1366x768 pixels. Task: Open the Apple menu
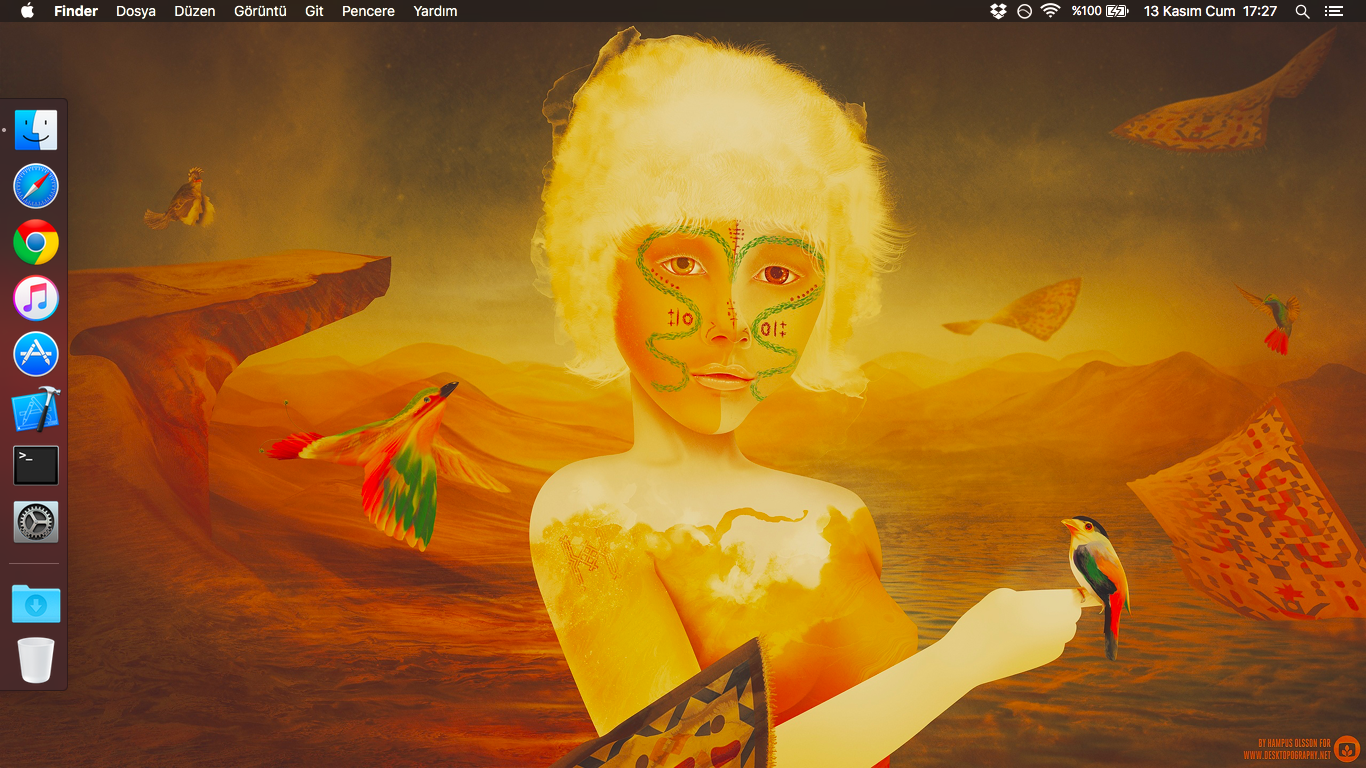click(27, 11)
